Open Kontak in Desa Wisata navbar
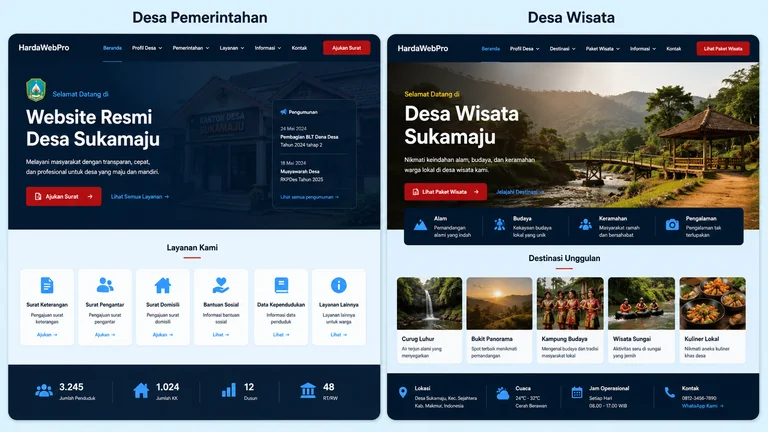Image resolution: width=768 pixels, height=432 pixels. pyautogui.click(x=673, y=49)
